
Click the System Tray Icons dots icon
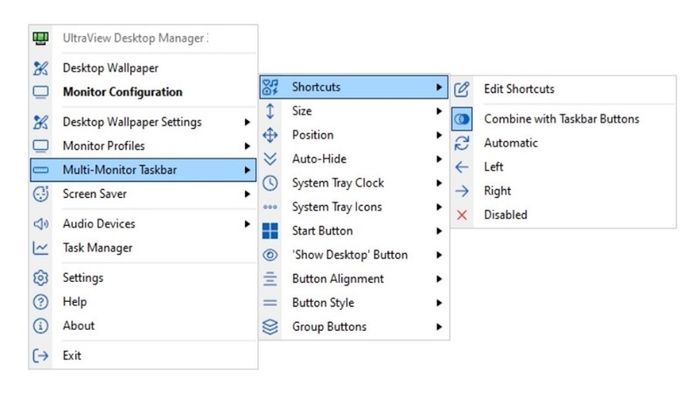click(270, 207)
